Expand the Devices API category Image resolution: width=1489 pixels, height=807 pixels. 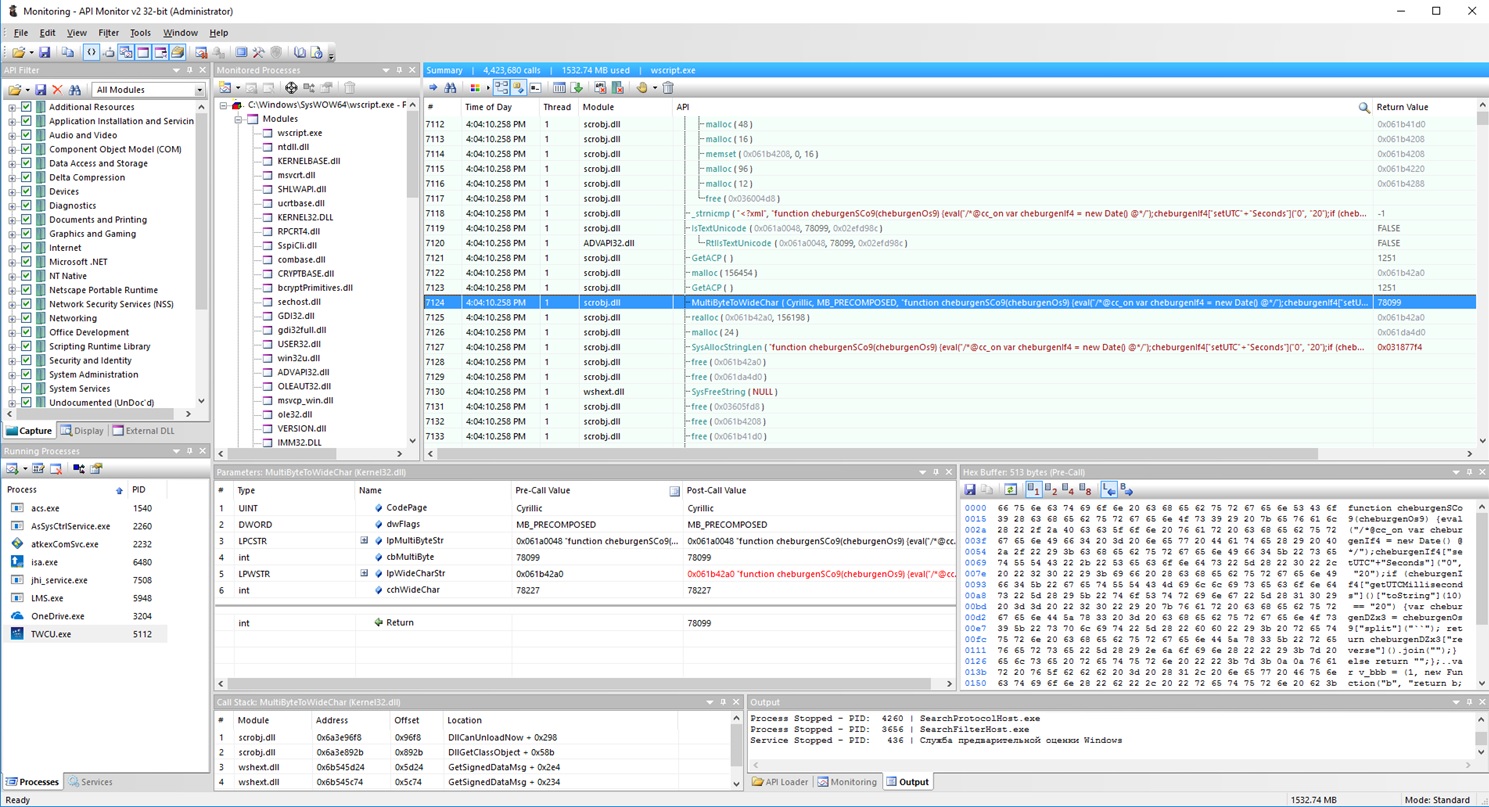[x=12, y=192]
